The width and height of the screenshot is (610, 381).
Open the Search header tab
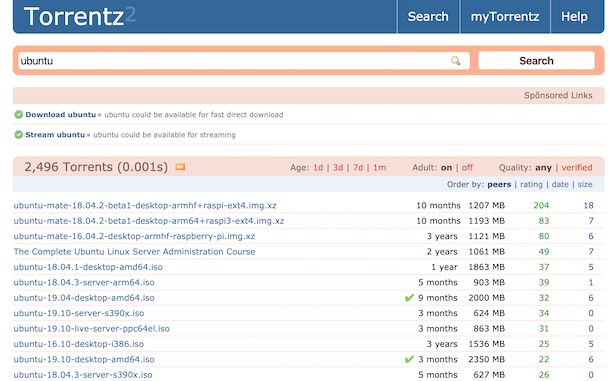pos(428,16)
